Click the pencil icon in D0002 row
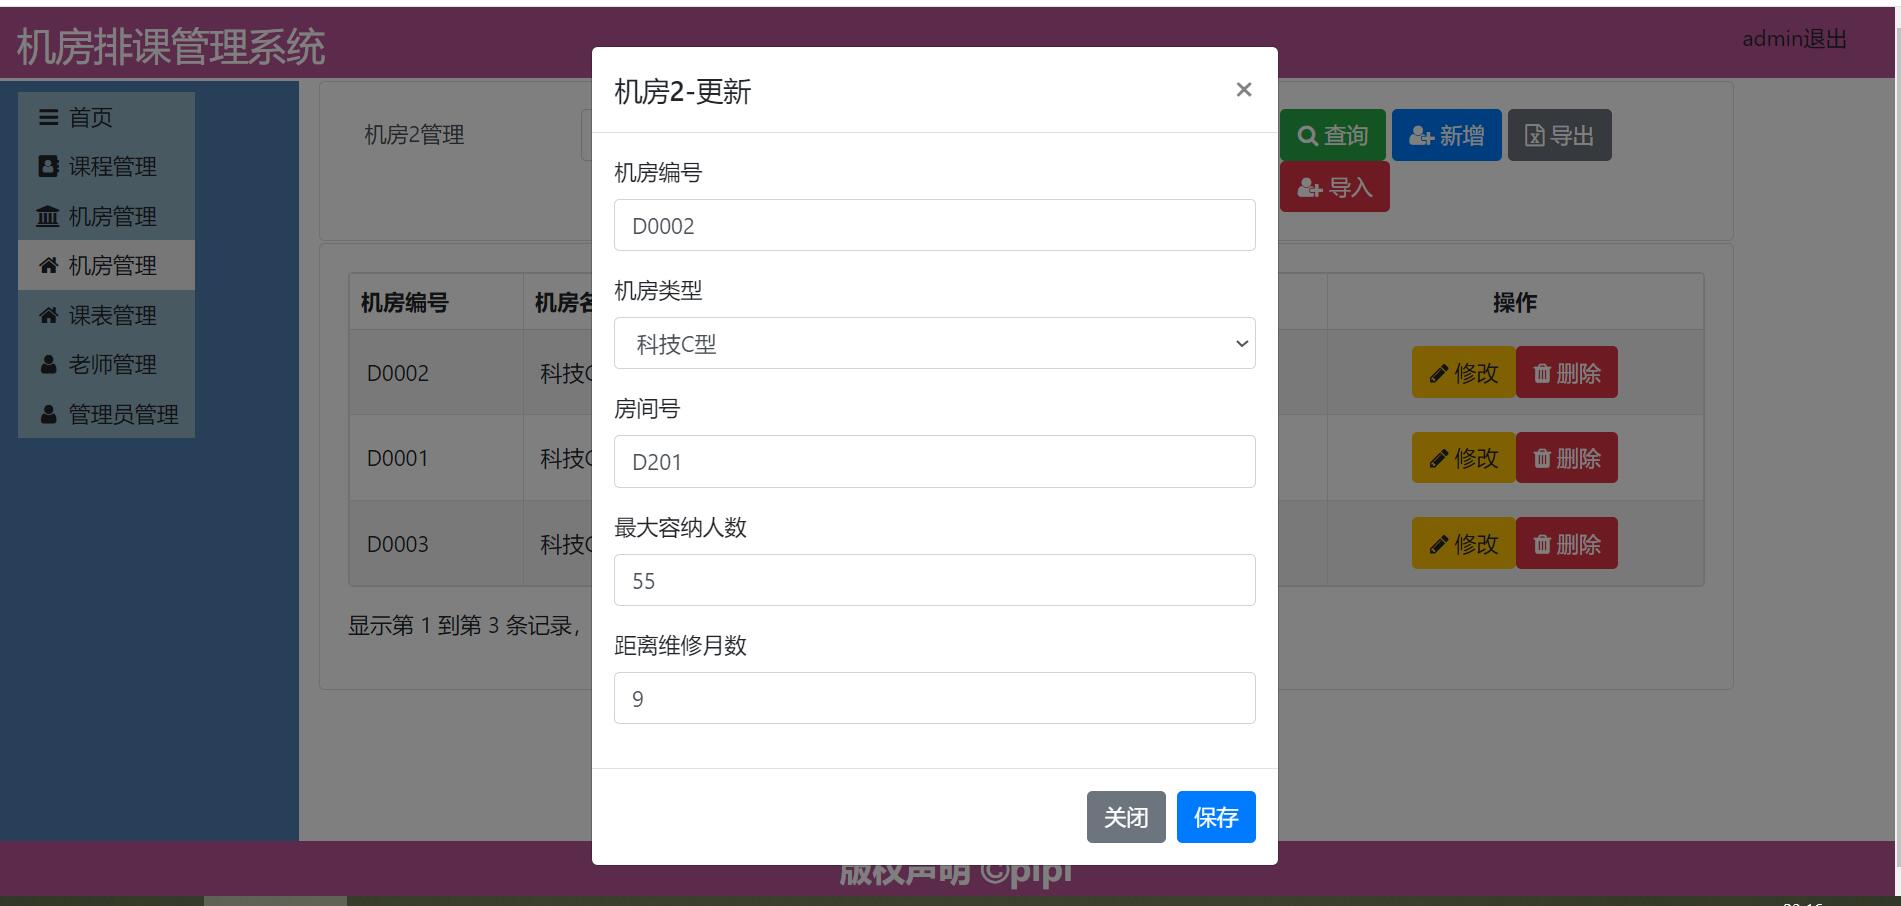The width and height of the screenshot is (1901, 906). coord(1439,374)
